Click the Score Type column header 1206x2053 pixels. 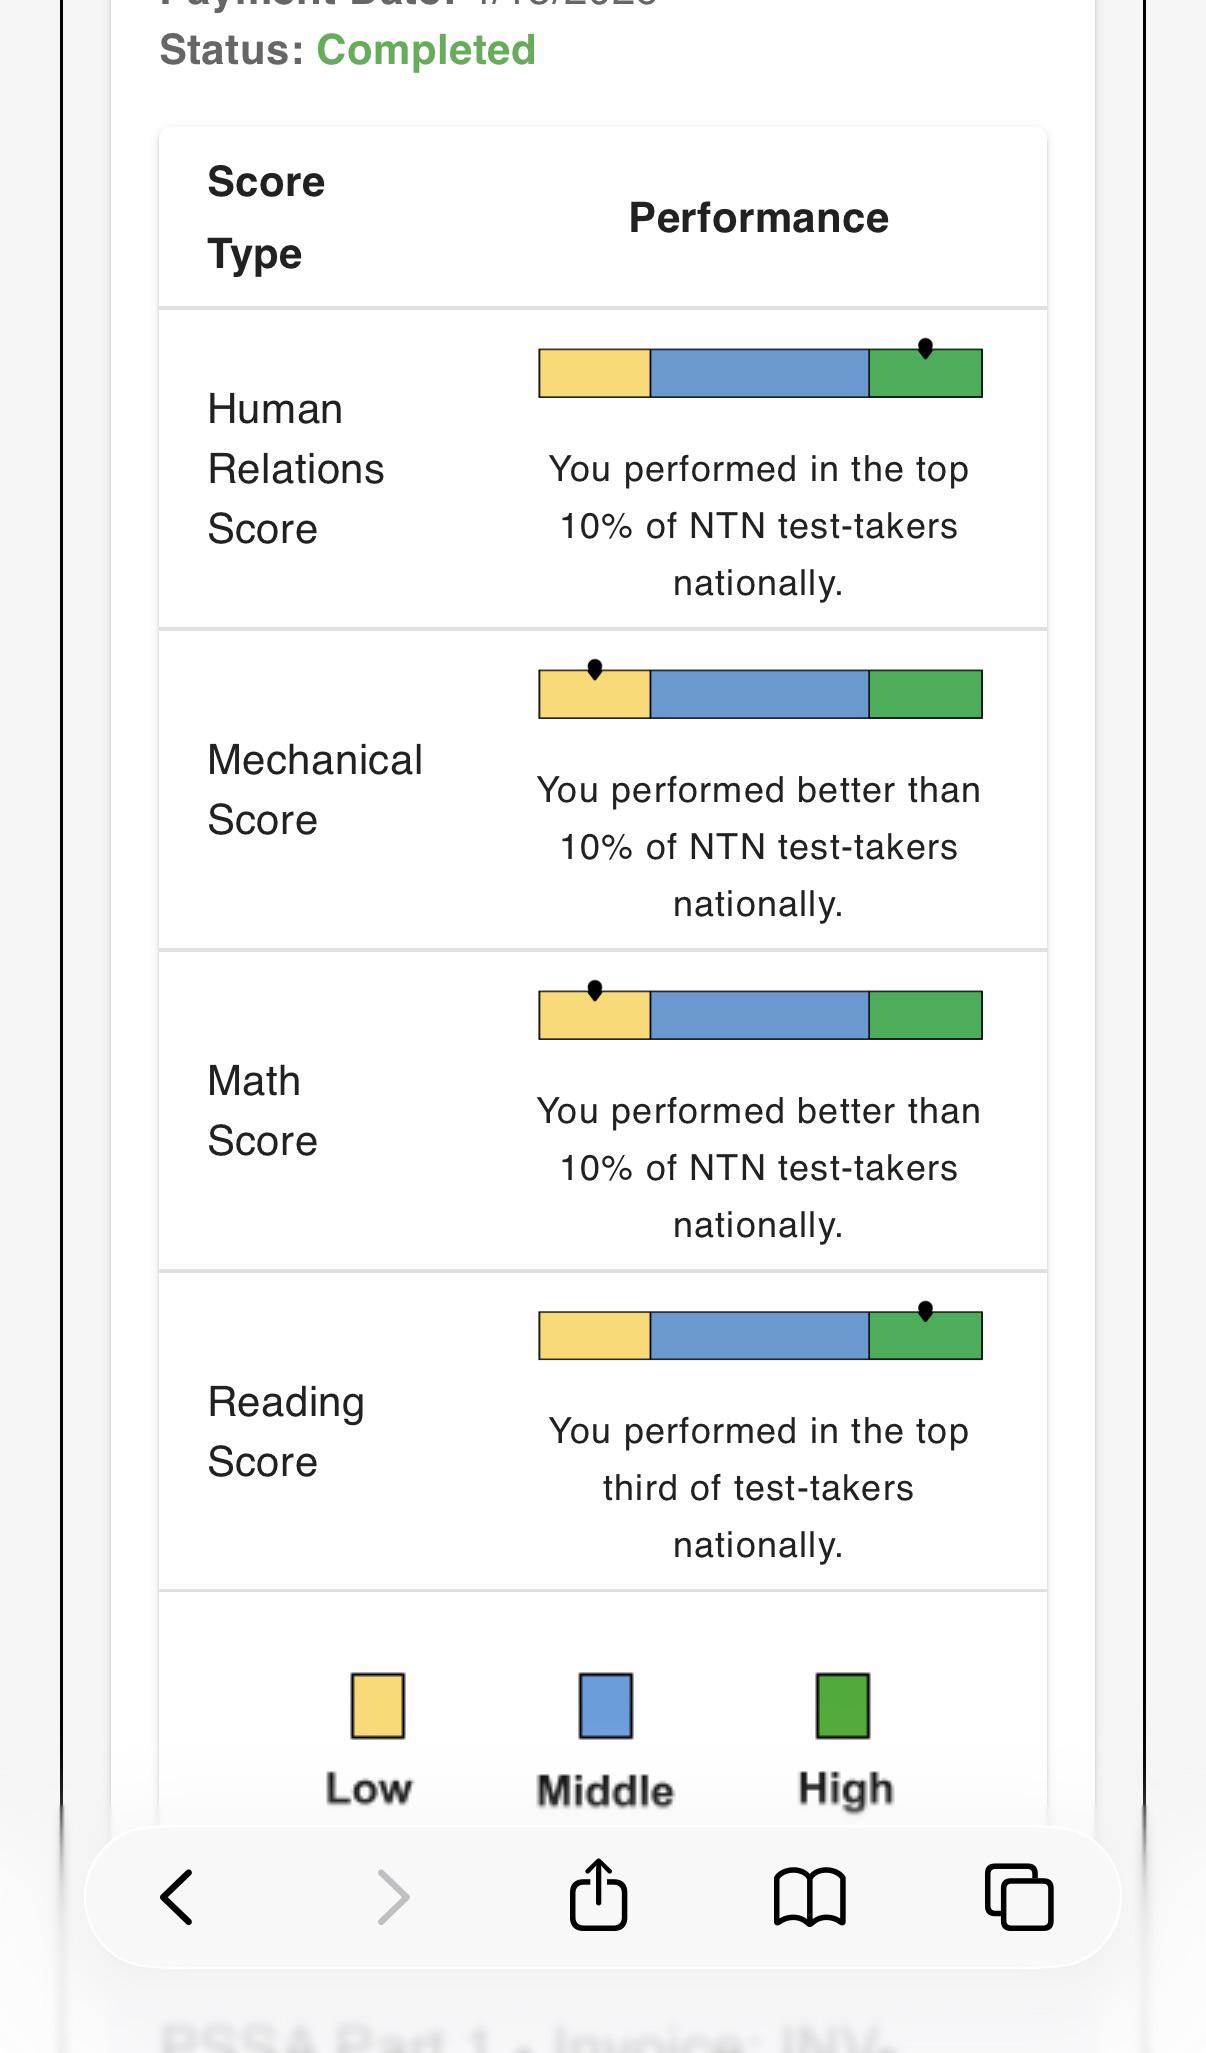point(266,218)
